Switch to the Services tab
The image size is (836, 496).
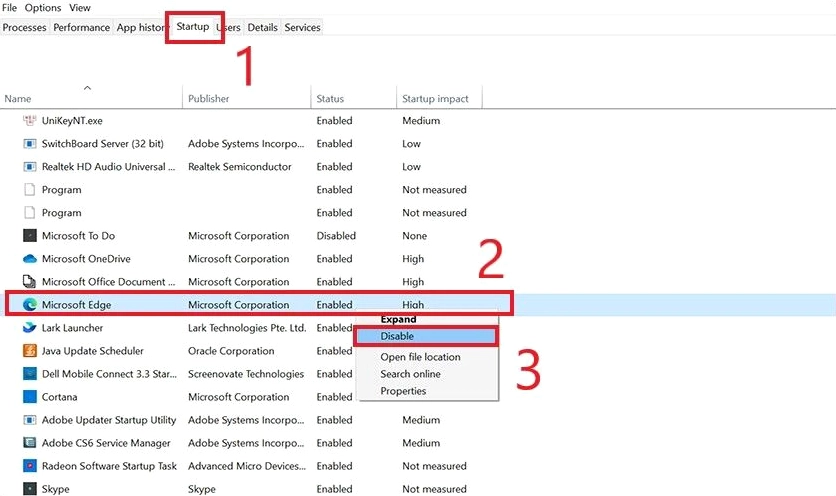[x=302, y=27]
